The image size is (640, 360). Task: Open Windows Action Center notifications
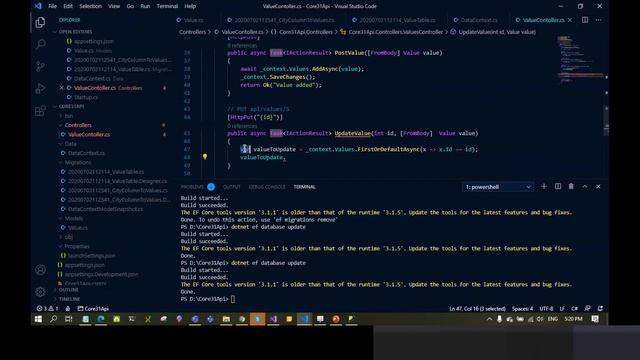(595, 319)
